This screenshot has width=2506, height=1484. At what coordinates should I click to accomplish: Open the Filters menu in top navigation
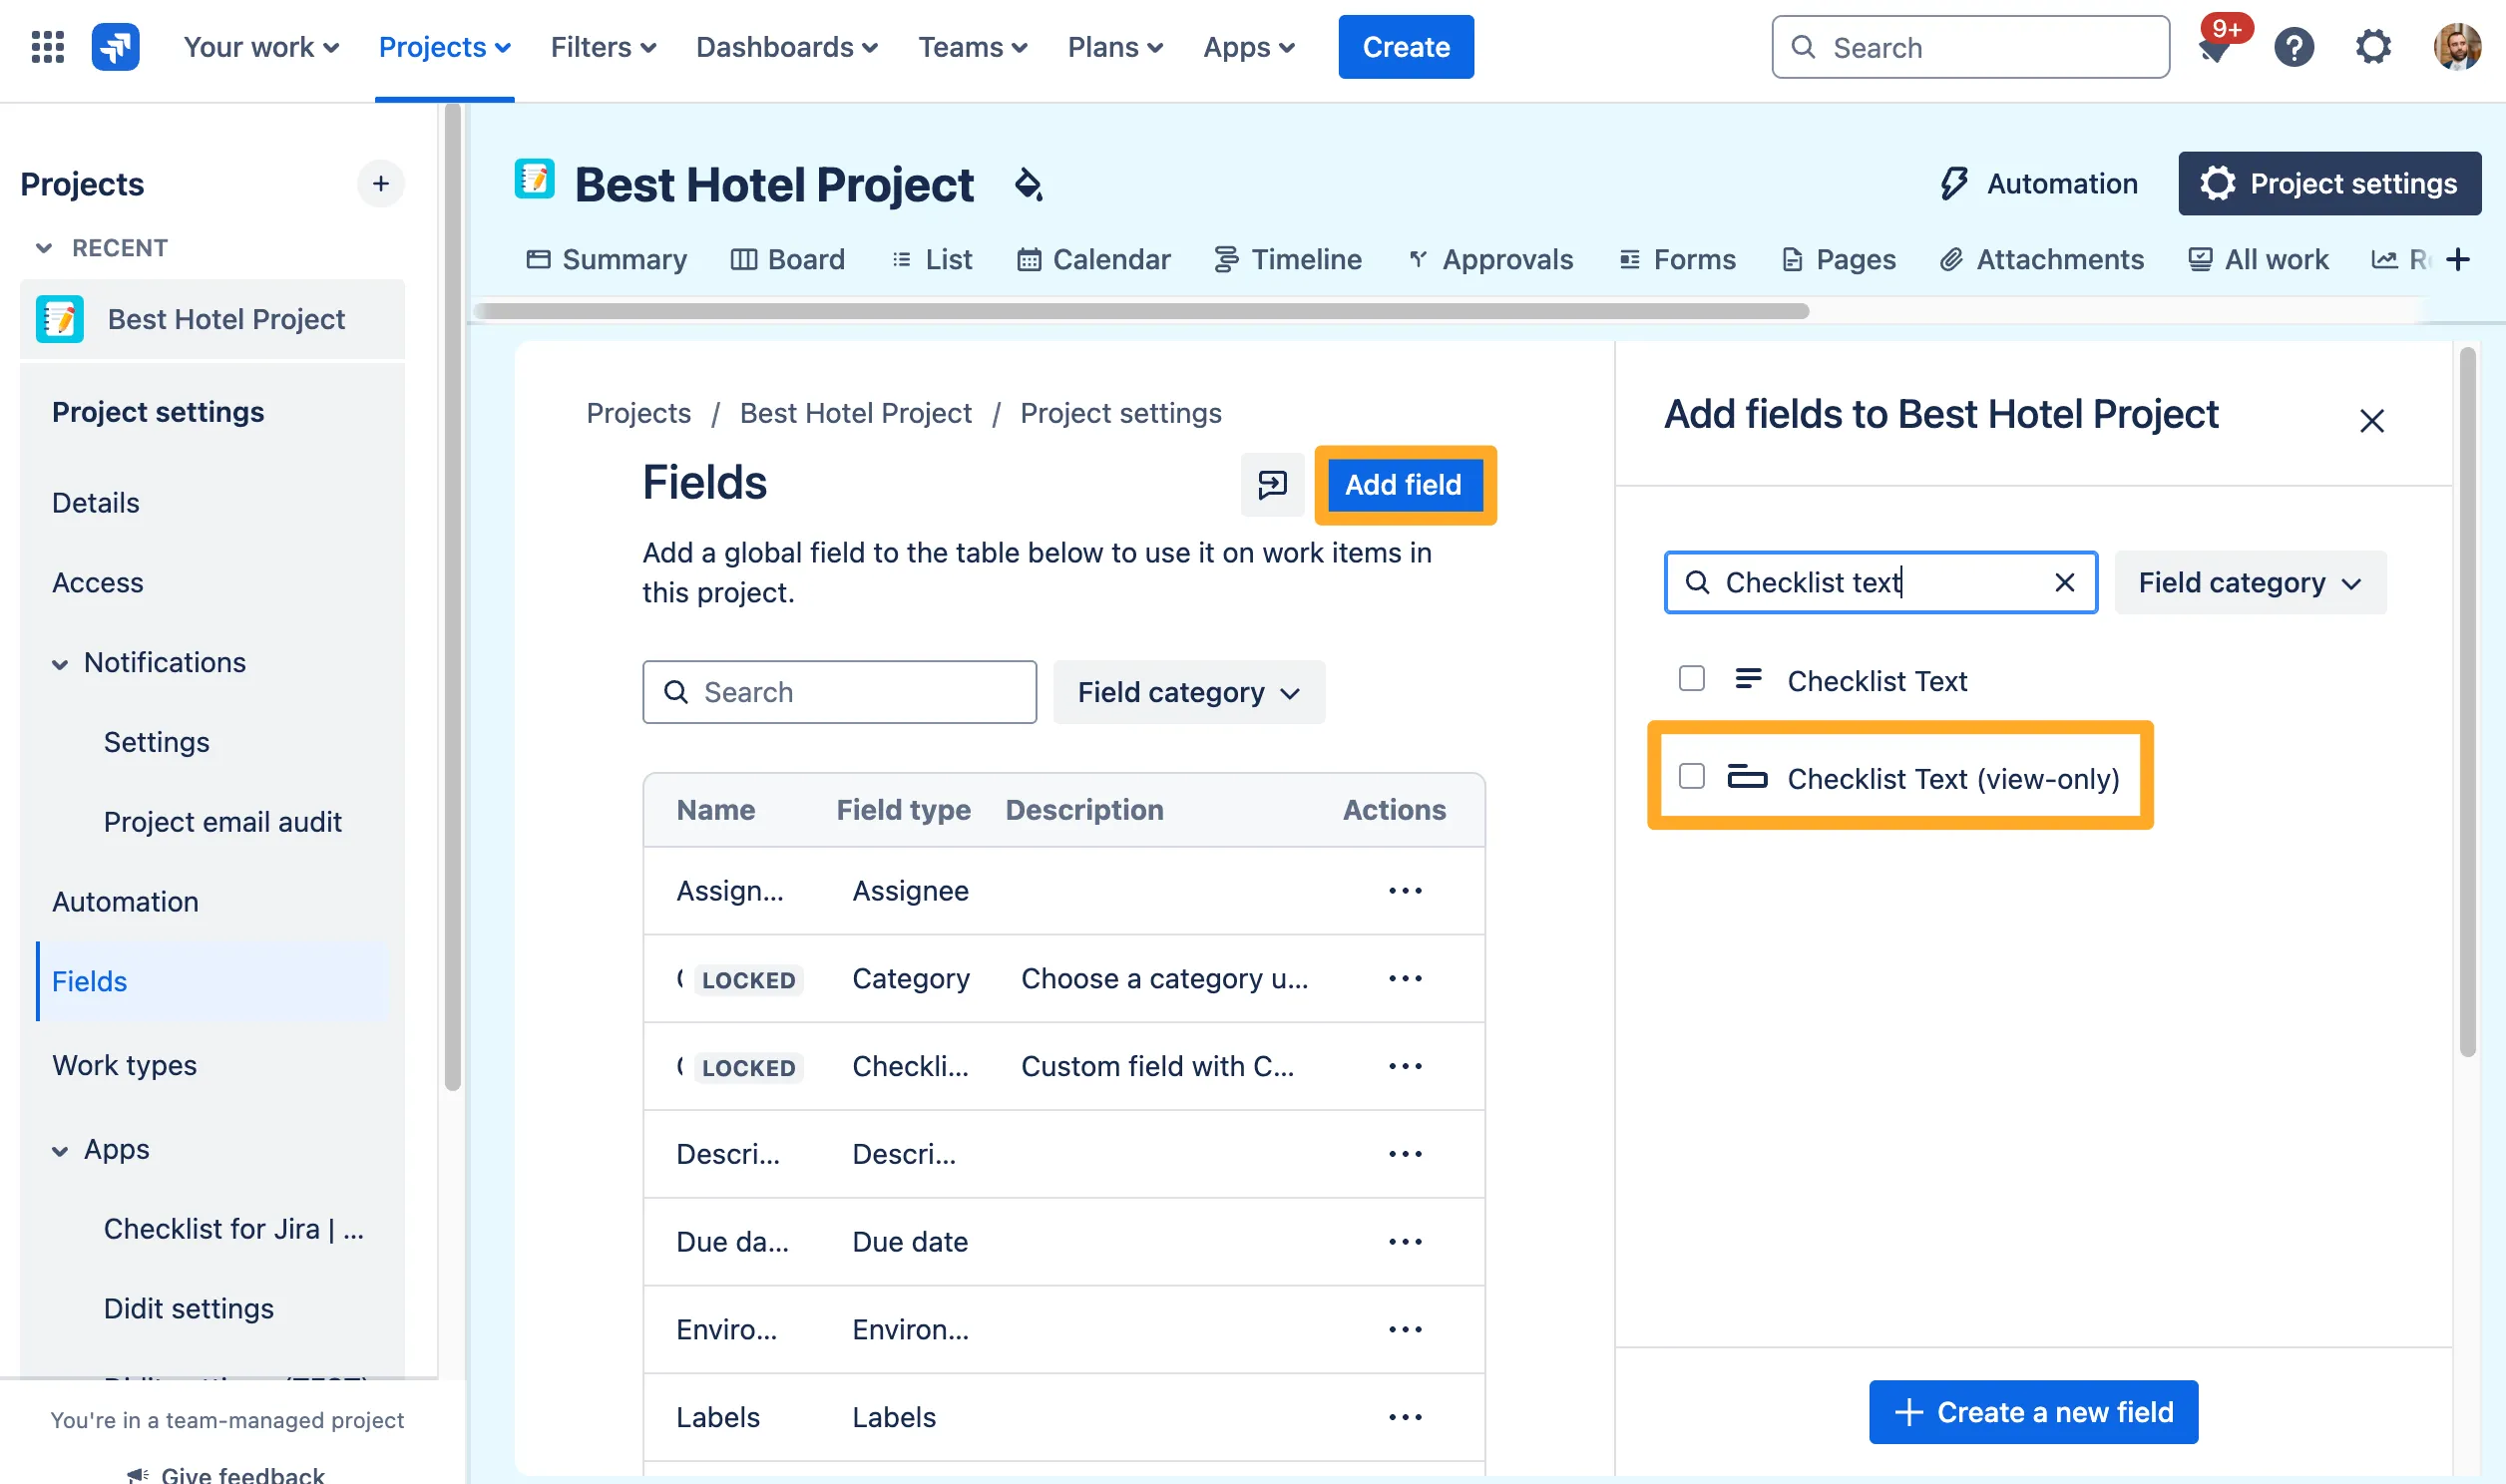tap(603, 47)
